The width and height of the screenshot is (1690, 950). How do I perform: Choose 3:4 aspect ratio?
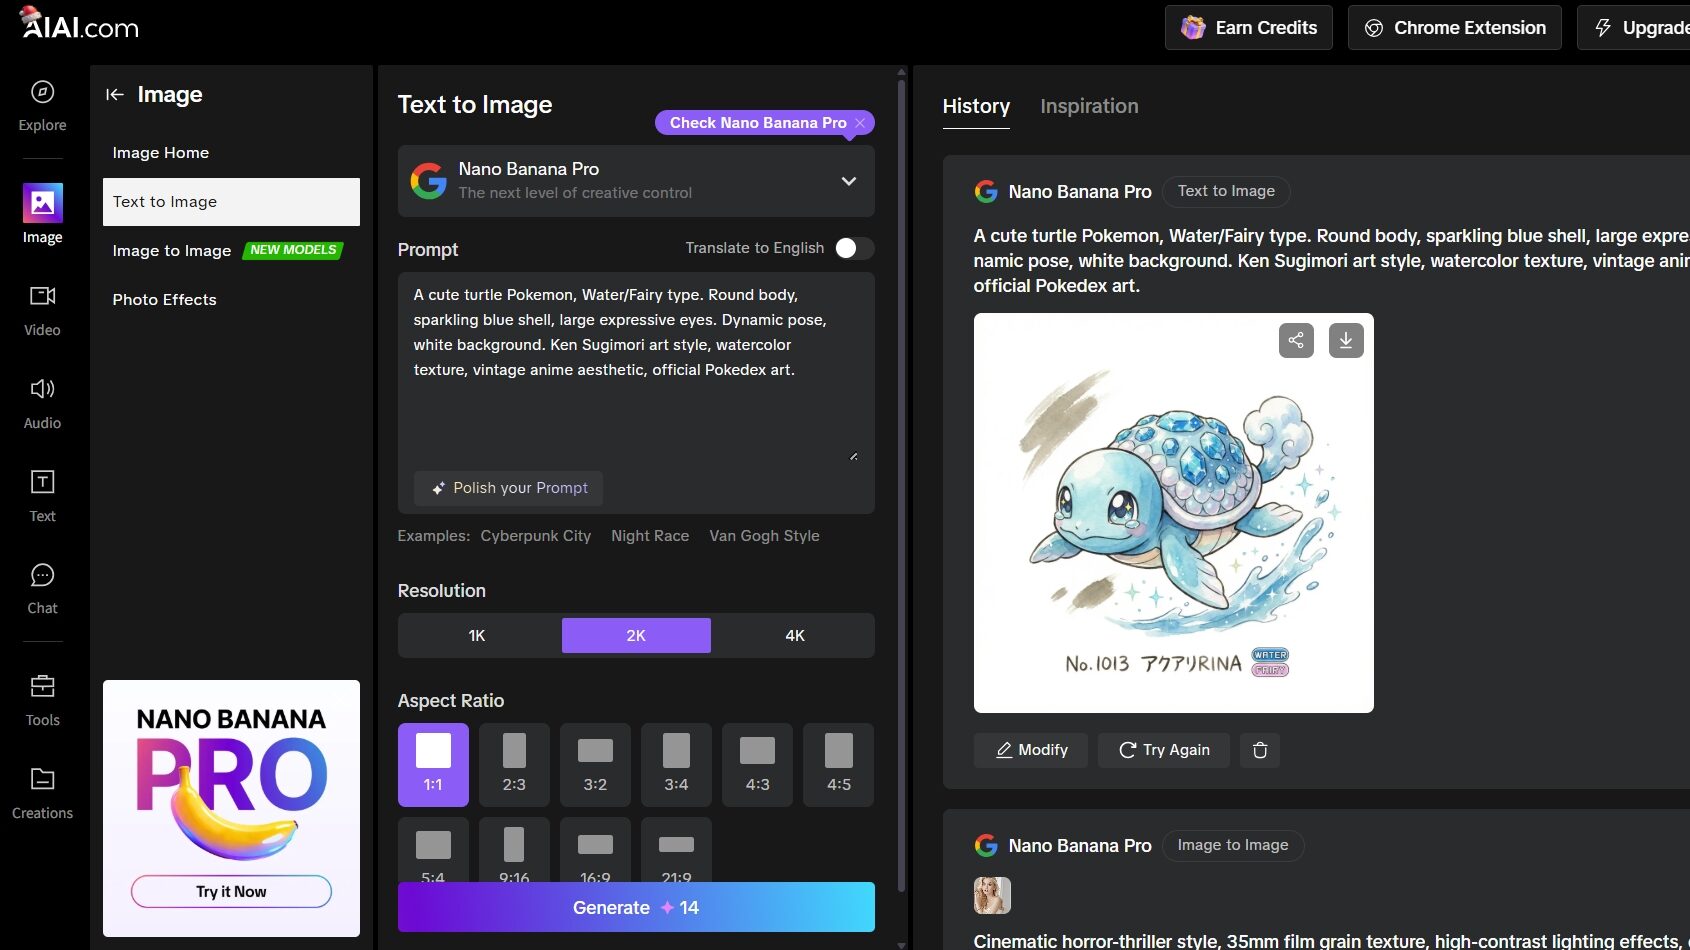[676, 765]
